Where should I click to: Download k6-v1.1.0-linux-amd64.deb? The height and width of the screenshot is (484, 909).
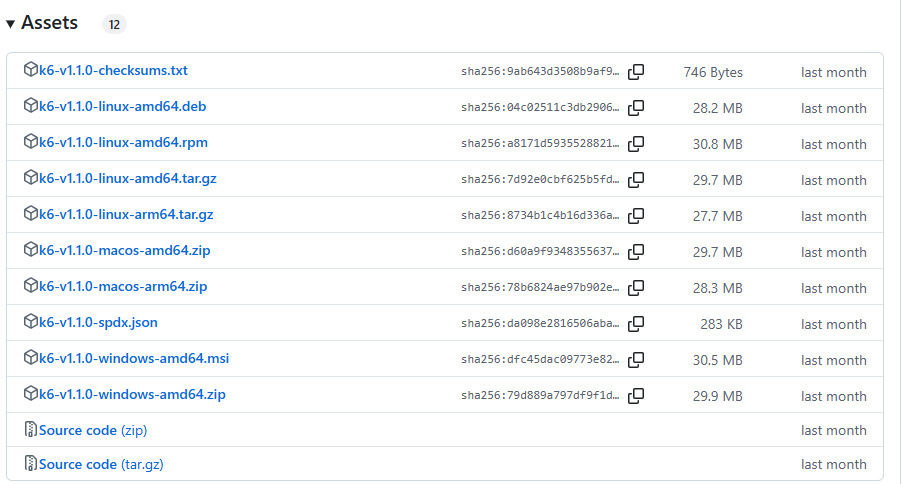(122, 107)
